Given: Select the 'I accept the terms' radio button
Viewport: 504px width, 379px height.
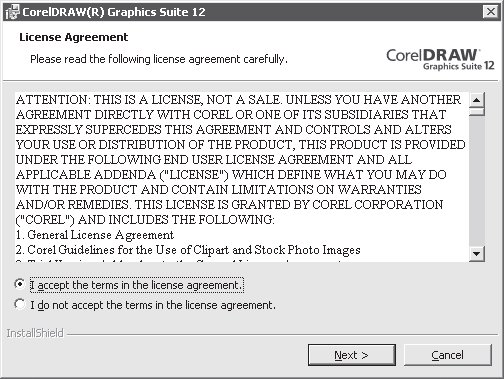Looking at the screenshot, I should (20, 284).
